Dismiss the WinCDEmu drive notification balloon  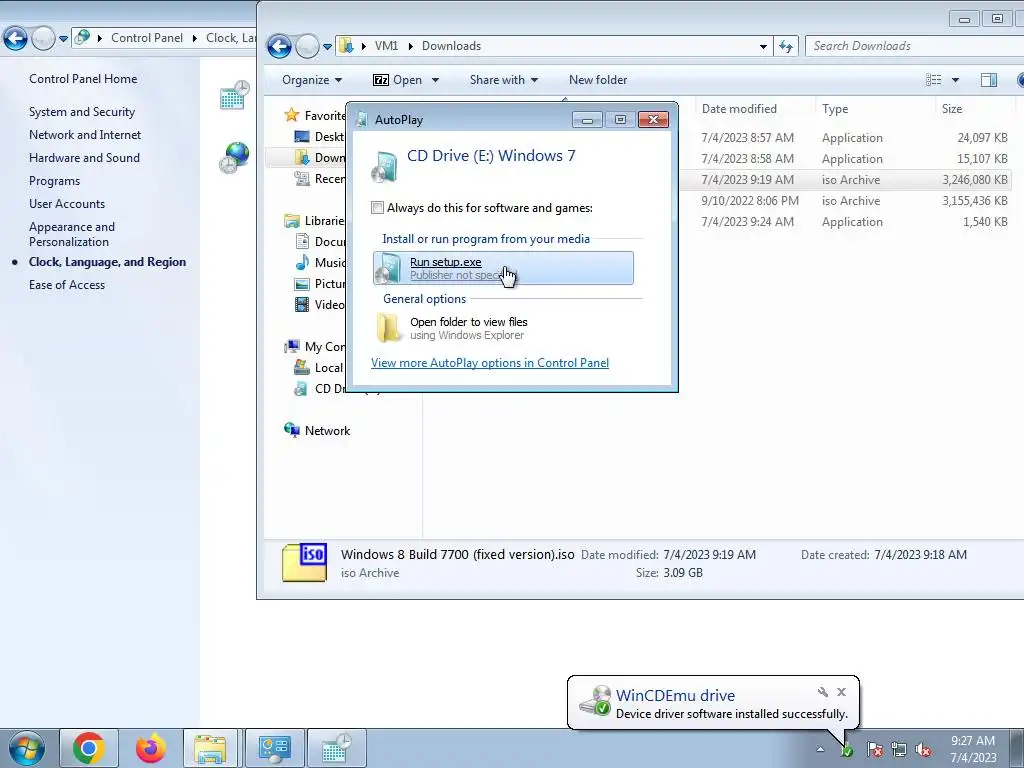(x=841, y=692)
